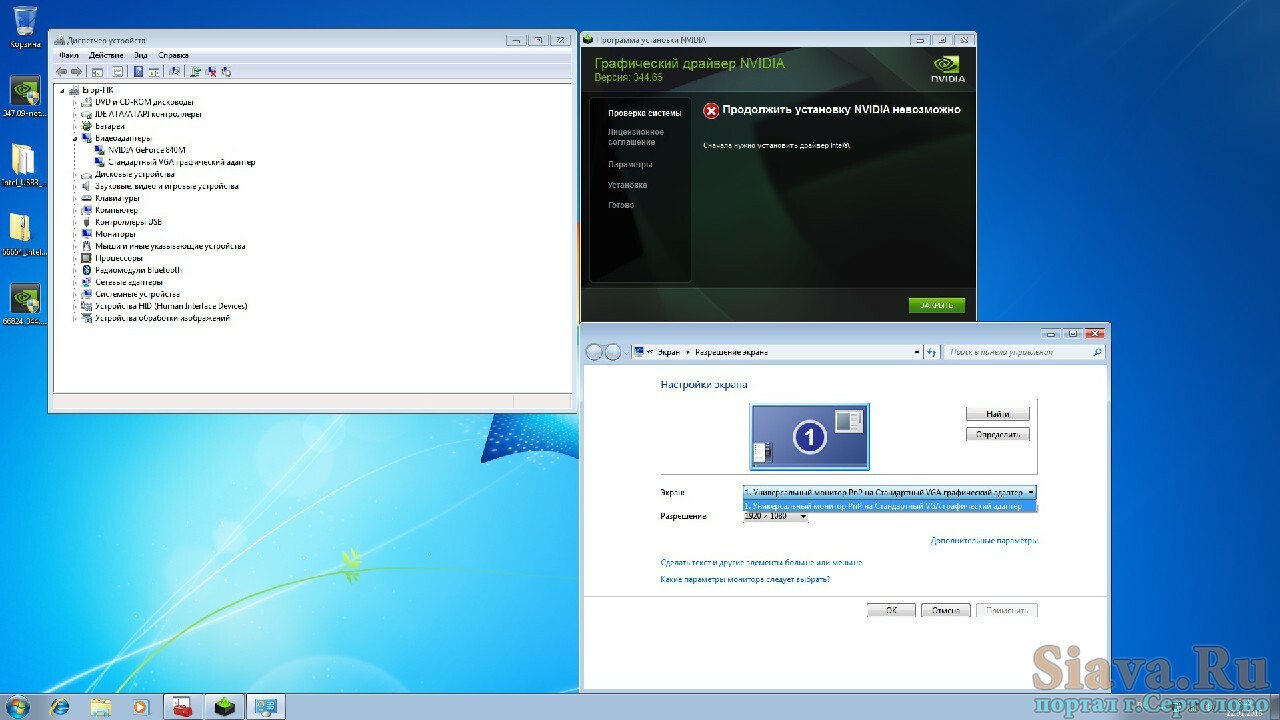
Task: Select Системные устройства in device tree
Action: pos(138,294)
